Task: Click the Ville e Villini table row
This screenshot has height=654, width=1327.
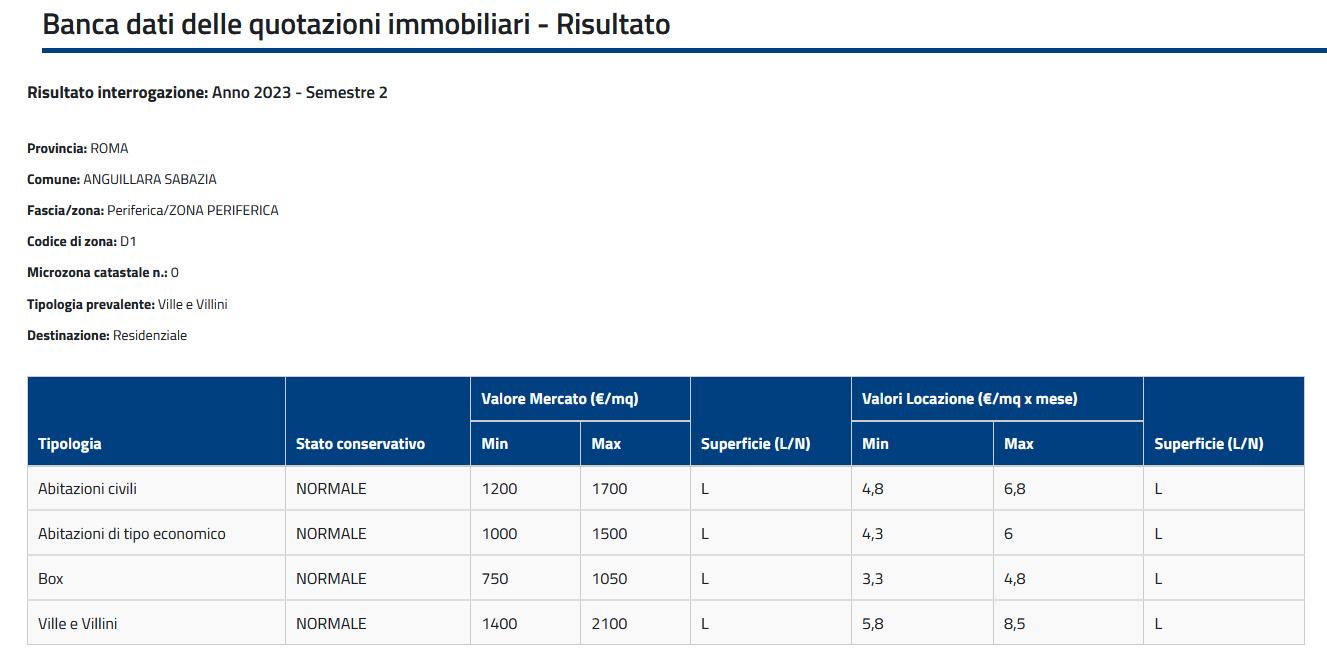Action: [x=666, y=623]
